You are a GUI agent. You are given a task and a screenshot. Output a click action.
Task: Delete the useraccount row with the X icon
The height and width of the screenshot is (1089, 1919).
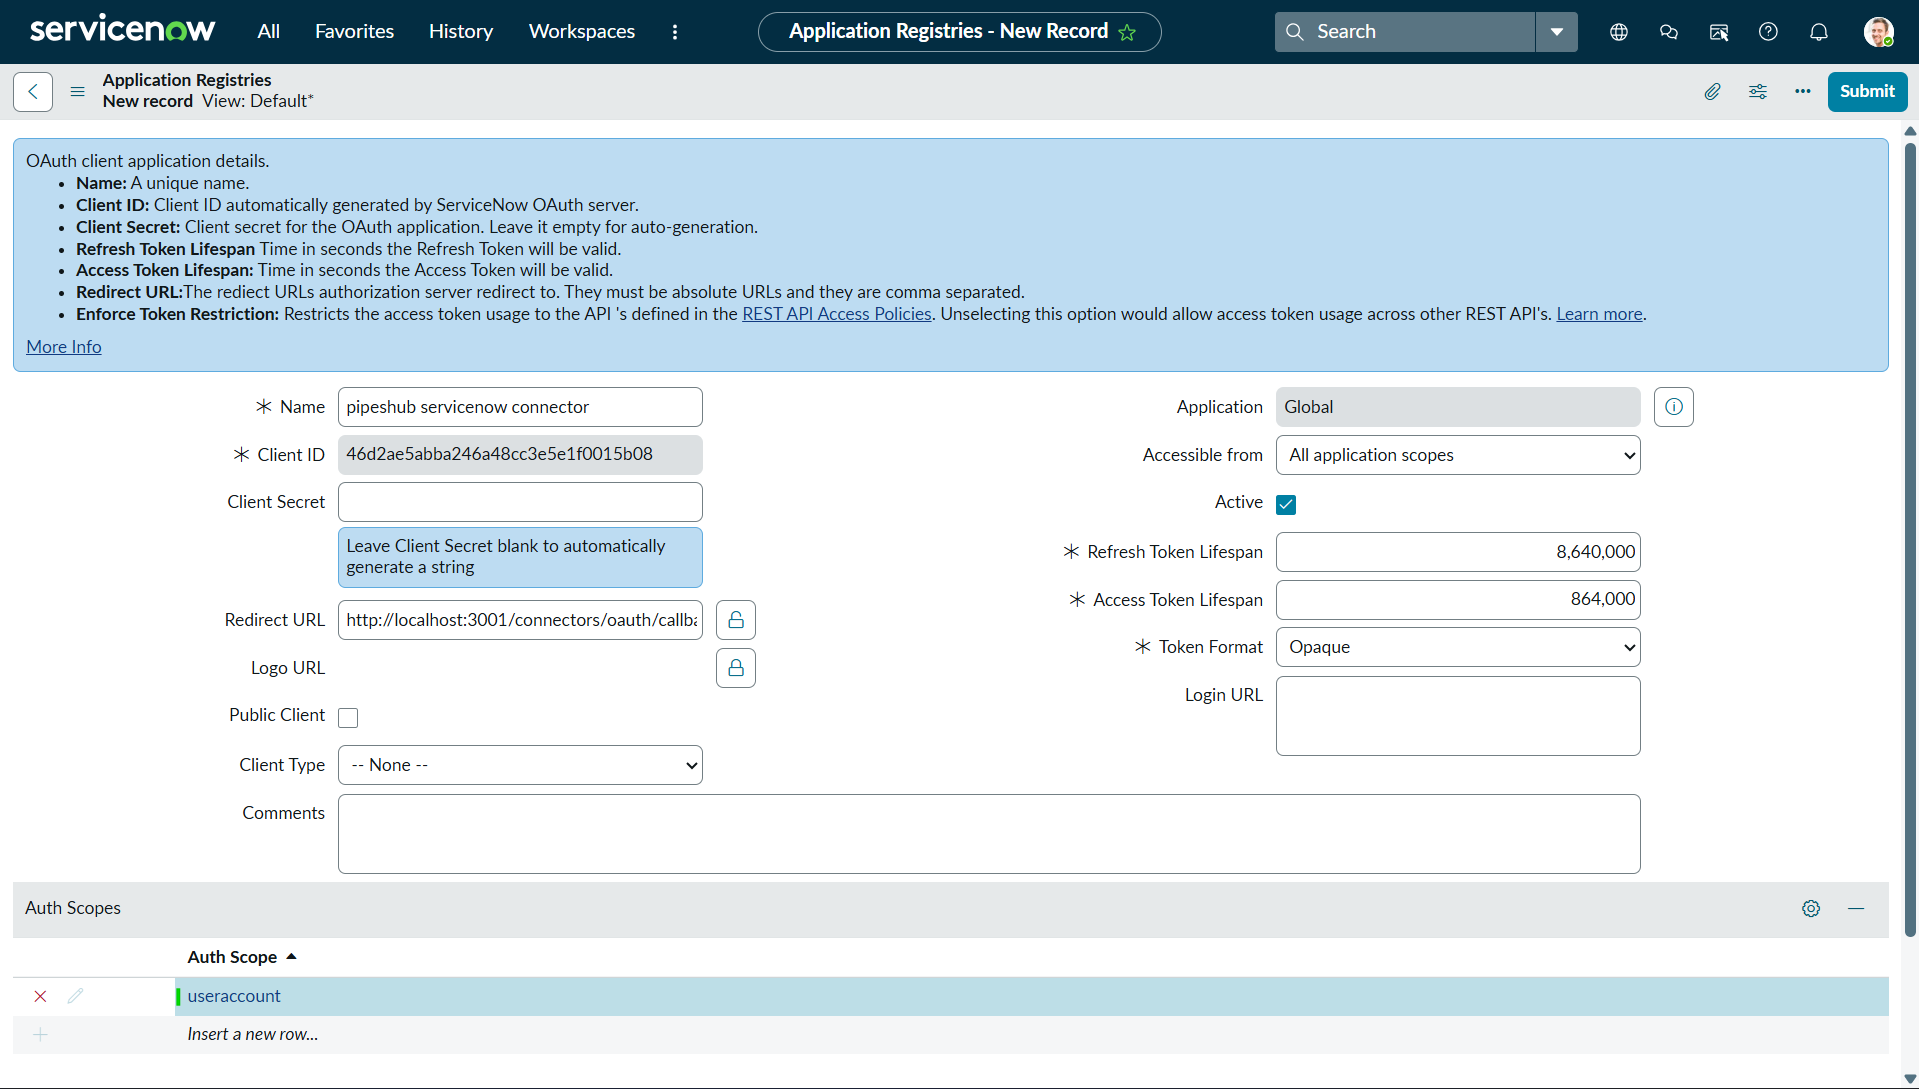[x=39, y=996]
